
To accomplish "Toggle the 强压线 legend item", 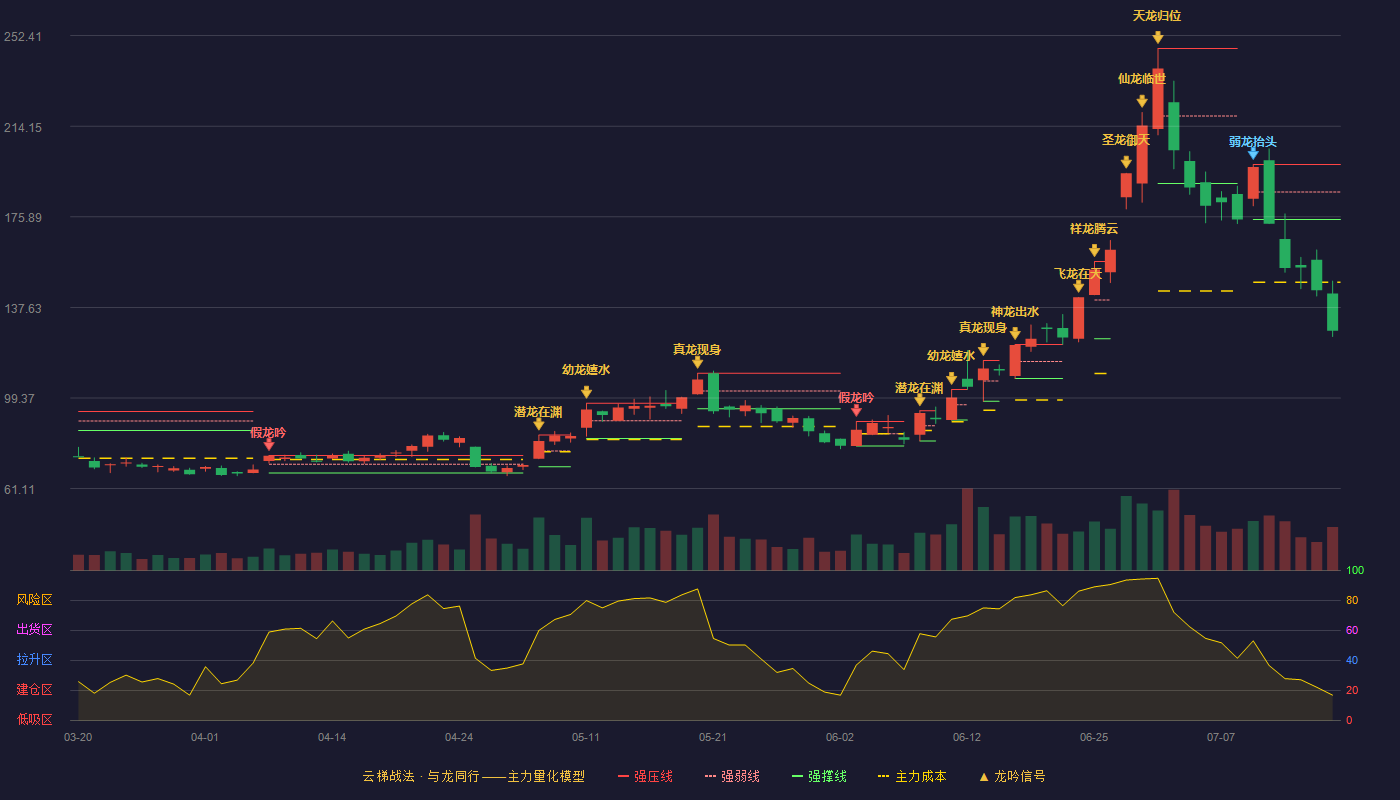I will pos(645,776).
